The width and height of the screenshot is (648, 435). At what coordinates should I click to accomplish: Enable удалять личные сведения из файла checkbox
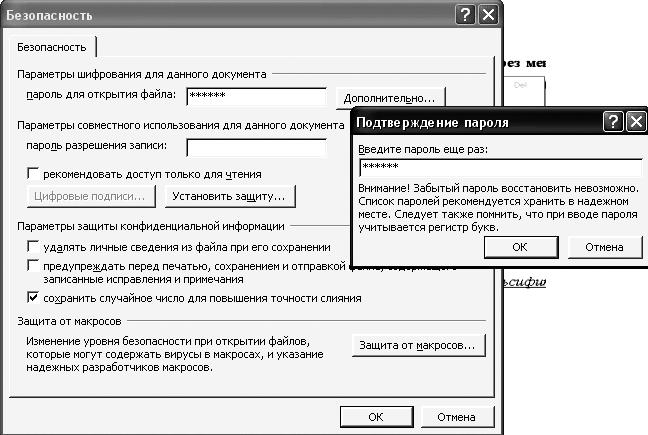coord(33,247)
